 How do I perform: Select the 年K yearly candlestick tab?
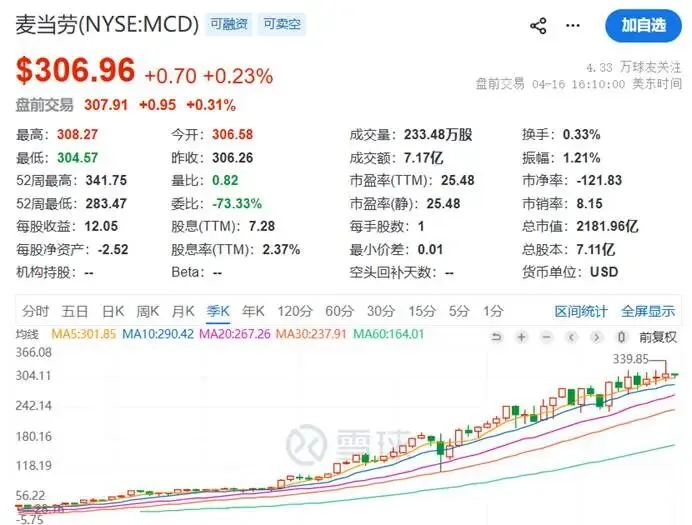[x=253, y=311]
